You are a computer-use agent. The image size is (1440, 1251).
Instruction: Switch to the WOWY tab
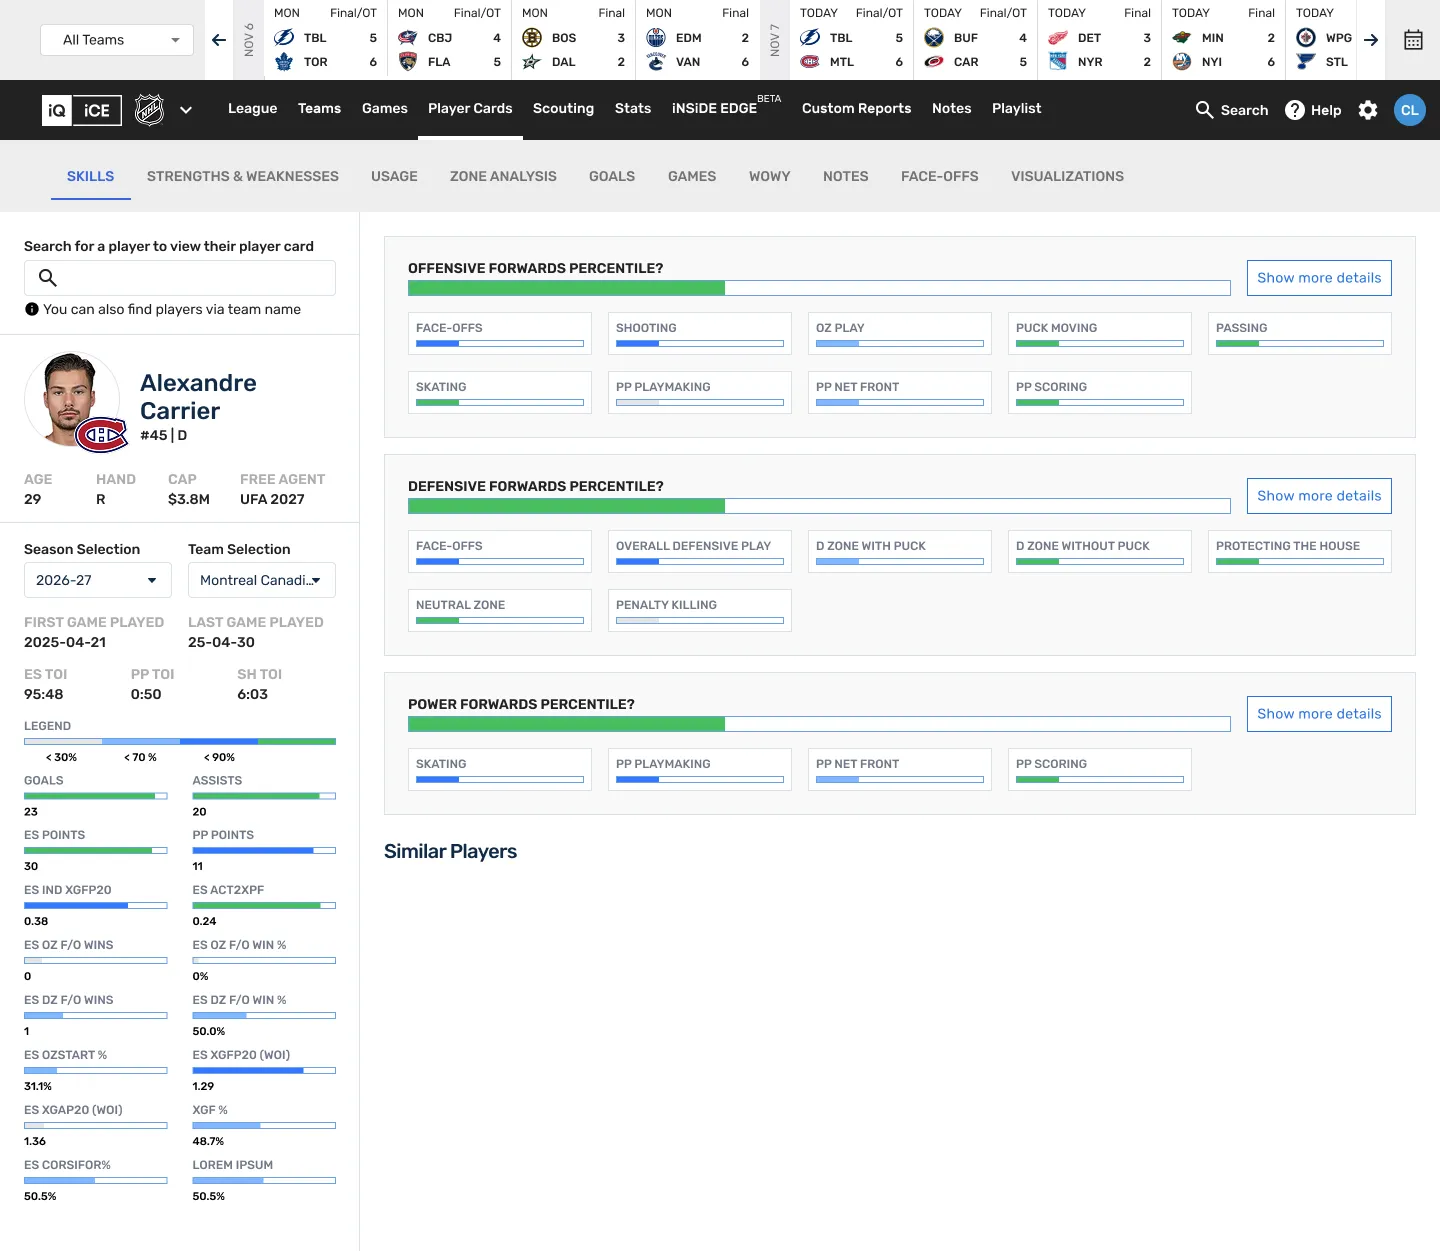click(x=770, y=177)
